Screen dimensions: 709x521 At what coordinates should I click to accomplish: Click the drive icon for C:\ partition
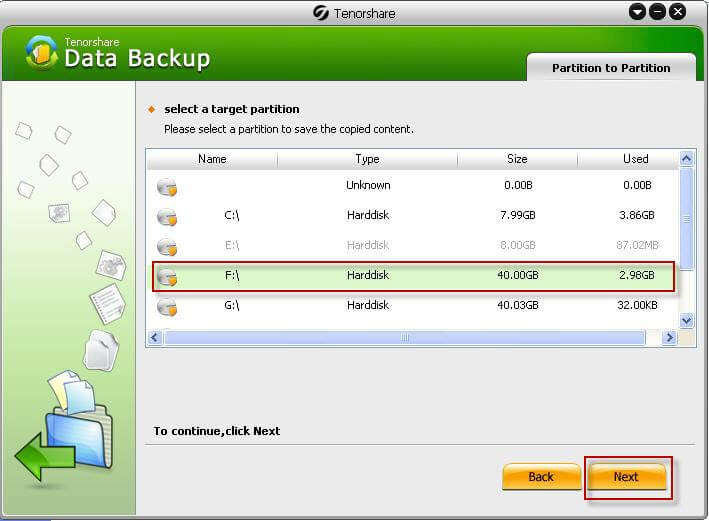tap(167, 216)
